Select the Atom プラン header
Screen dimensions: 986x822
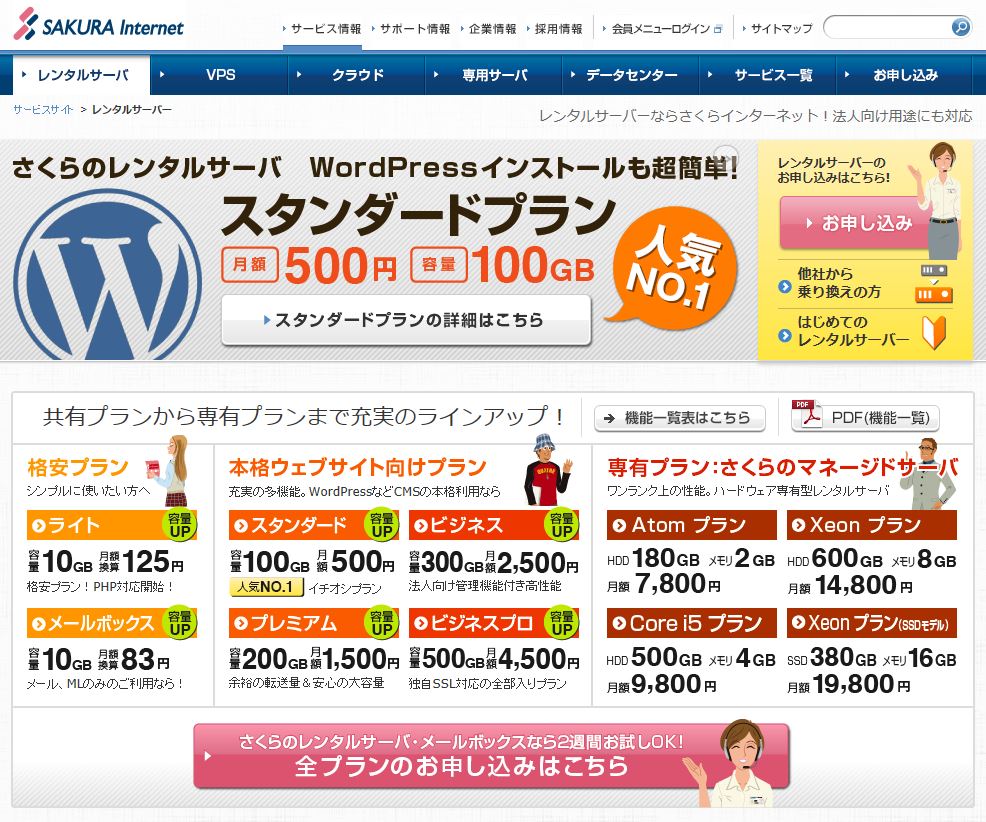(692, 525)
